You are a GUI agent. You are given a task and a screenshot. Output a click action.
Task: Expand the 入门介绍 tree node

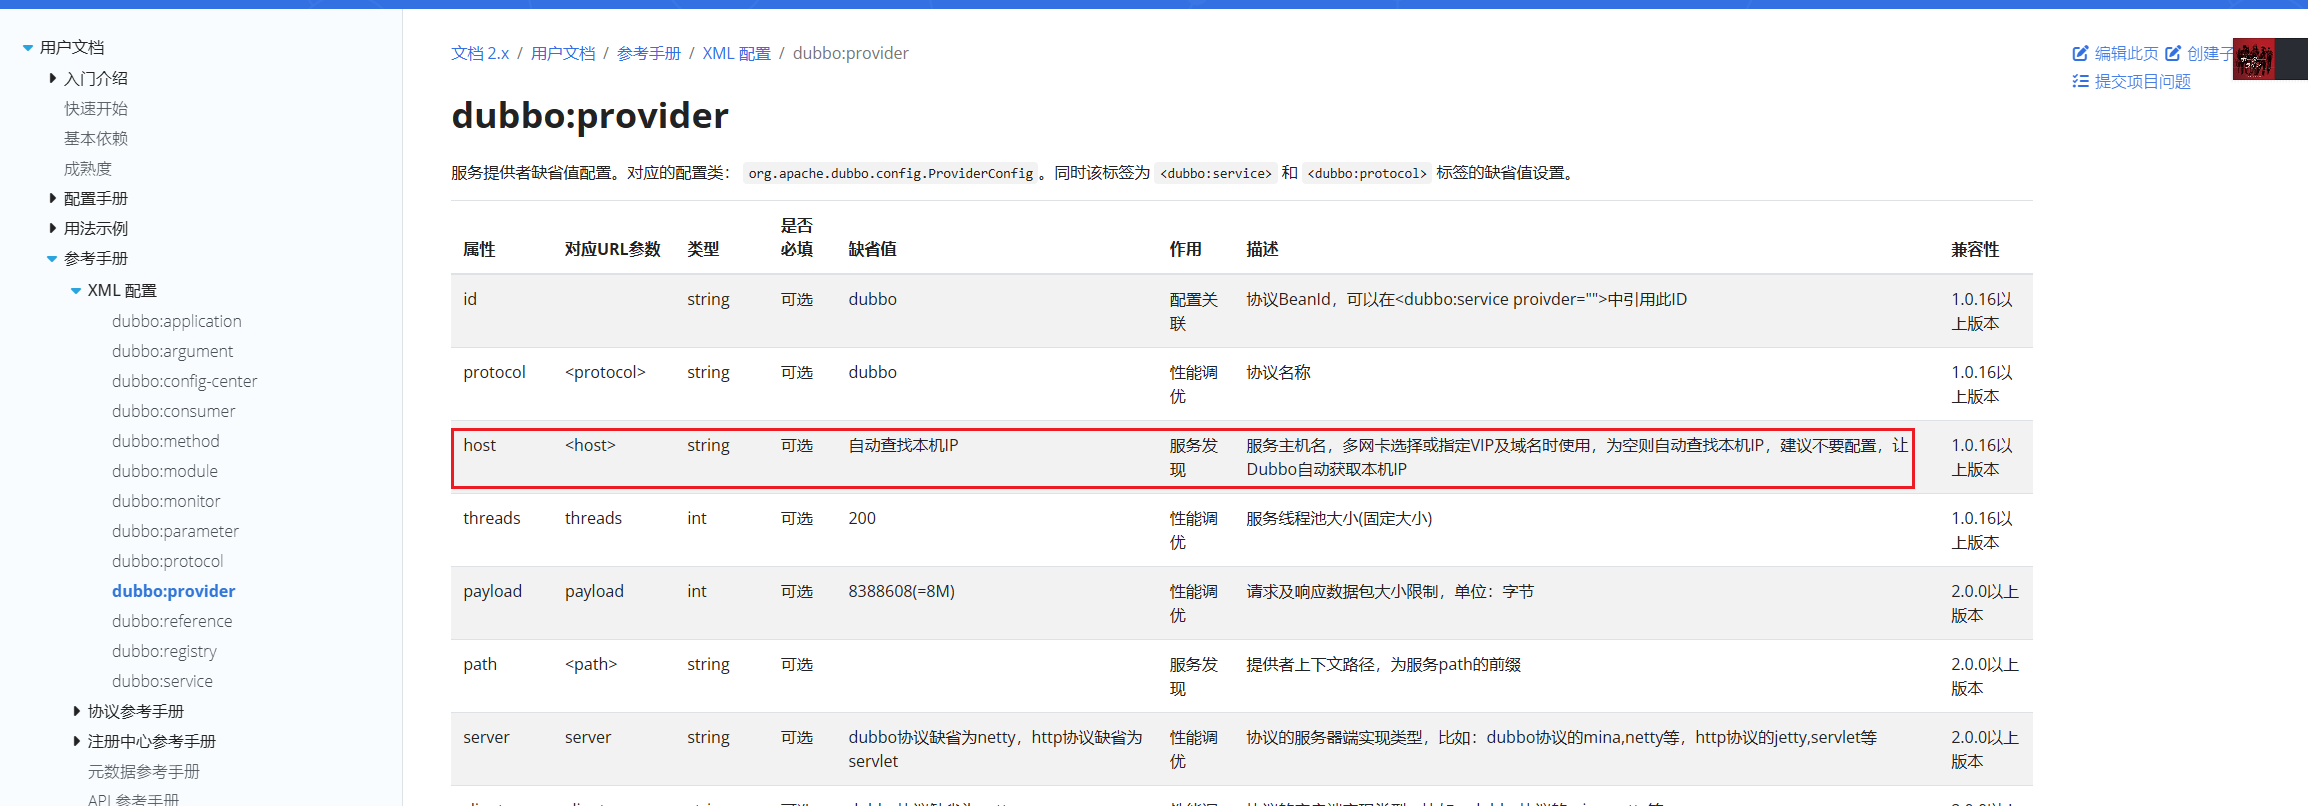tap(52, 78)
